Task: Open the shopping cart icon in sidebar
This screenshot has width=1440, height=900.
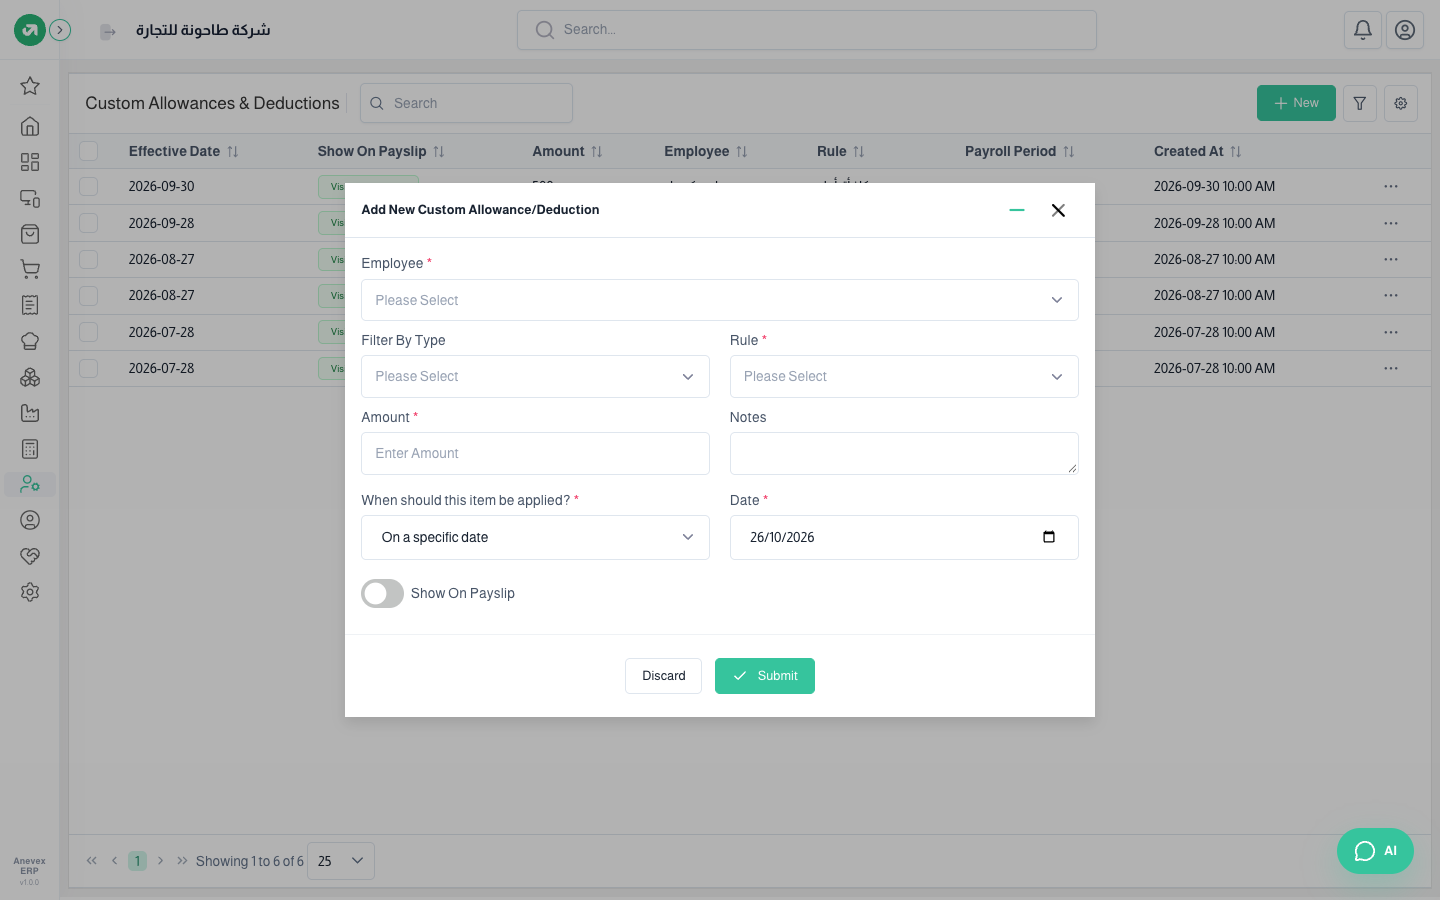Action: 30,269
